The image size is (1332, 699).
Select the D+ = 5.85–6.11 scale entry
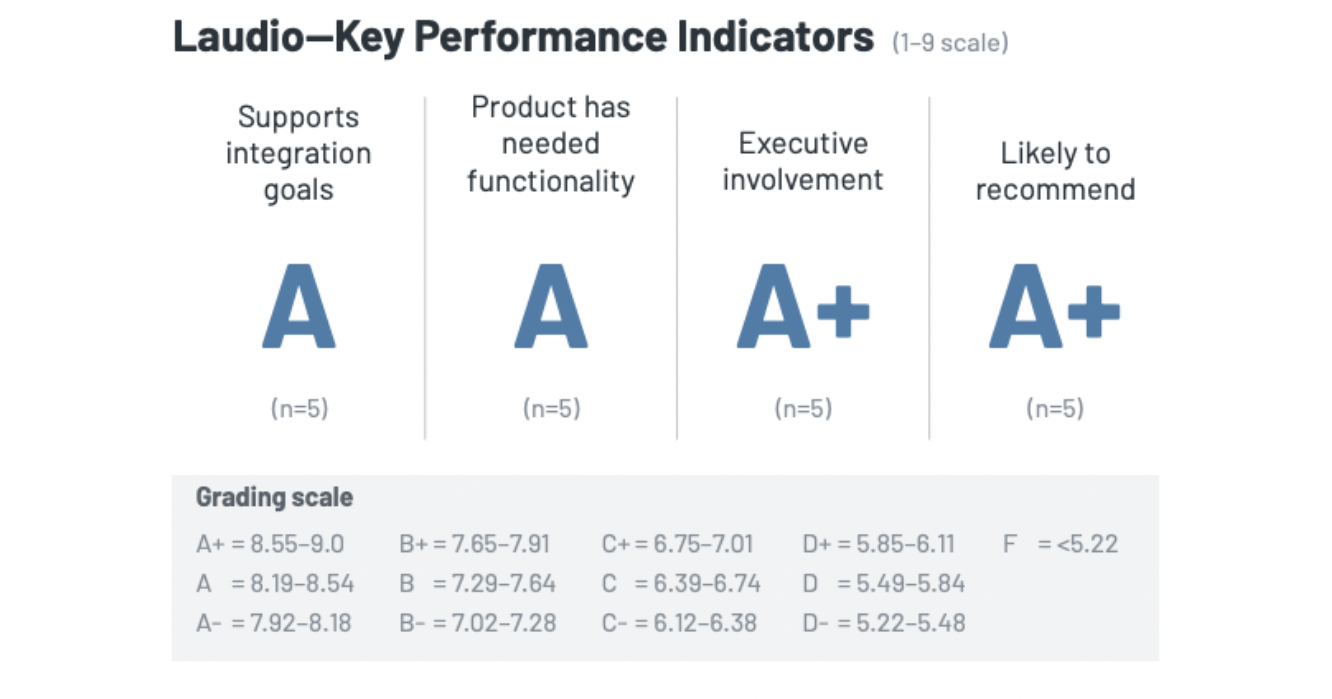pos(878,544)
